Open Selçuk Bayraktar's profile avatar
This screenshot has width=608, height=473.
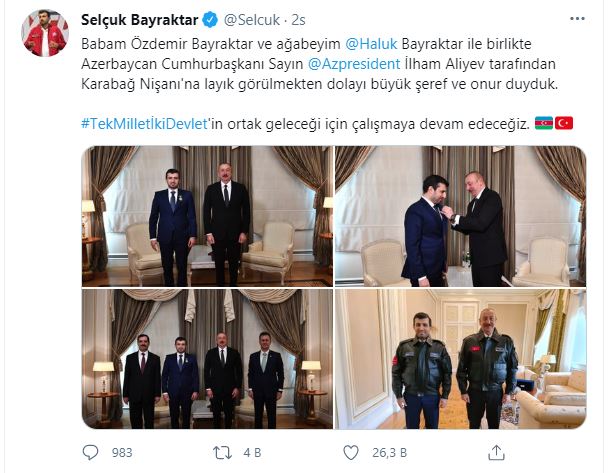coord(45,33)
